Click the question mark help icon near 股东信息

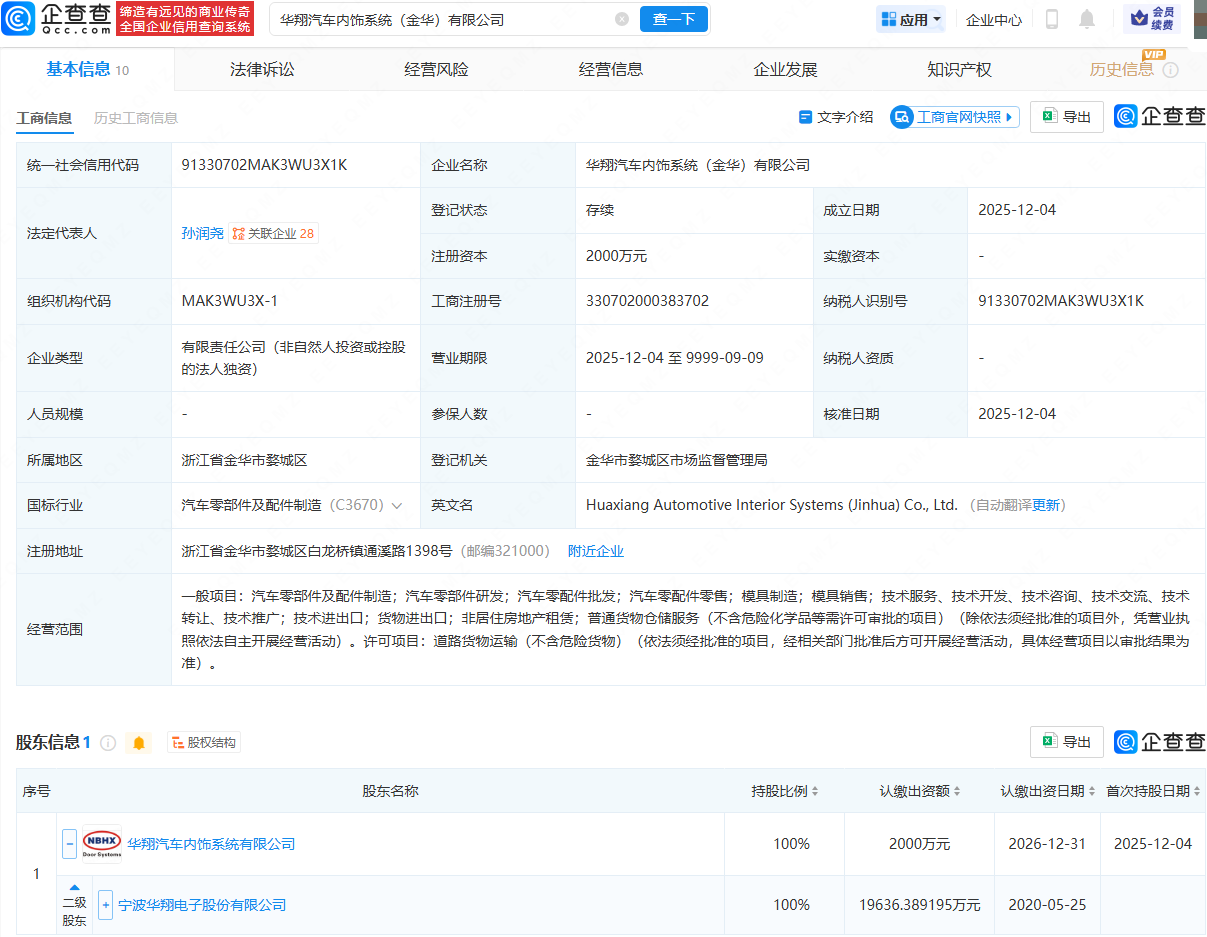pos(108,742)
